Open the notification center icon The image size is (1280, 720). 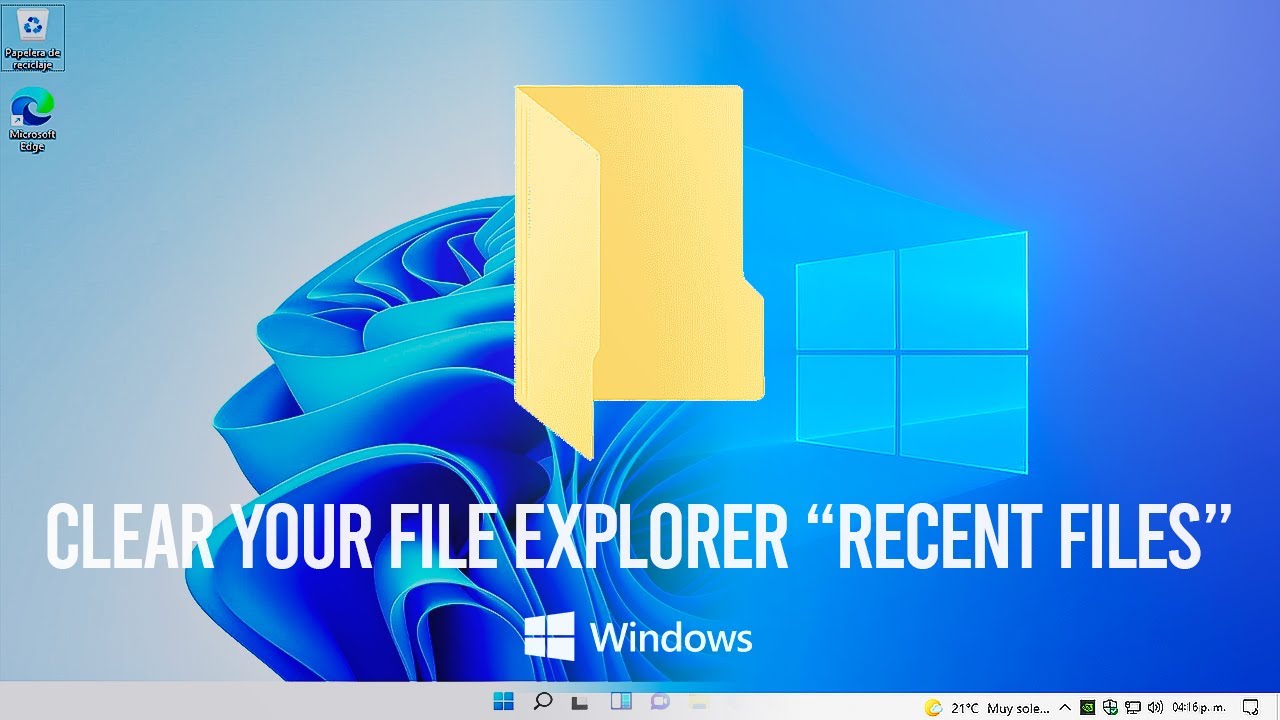pos(1249,707)
